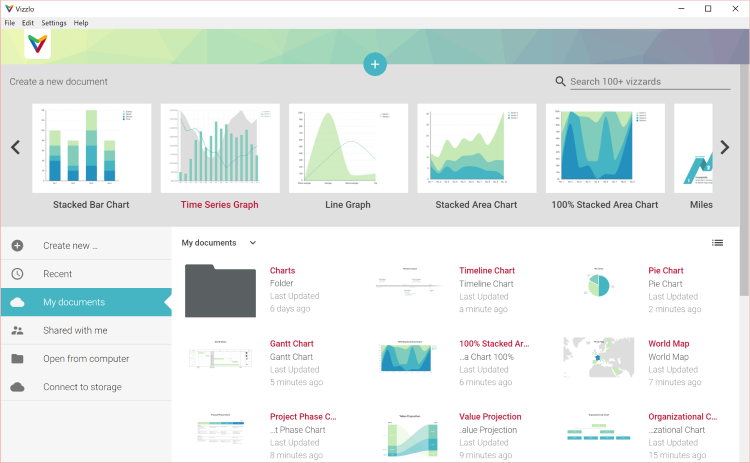
Task: Click the Organizational Chart document thumbnail
Action: click(x=599, y=427)
